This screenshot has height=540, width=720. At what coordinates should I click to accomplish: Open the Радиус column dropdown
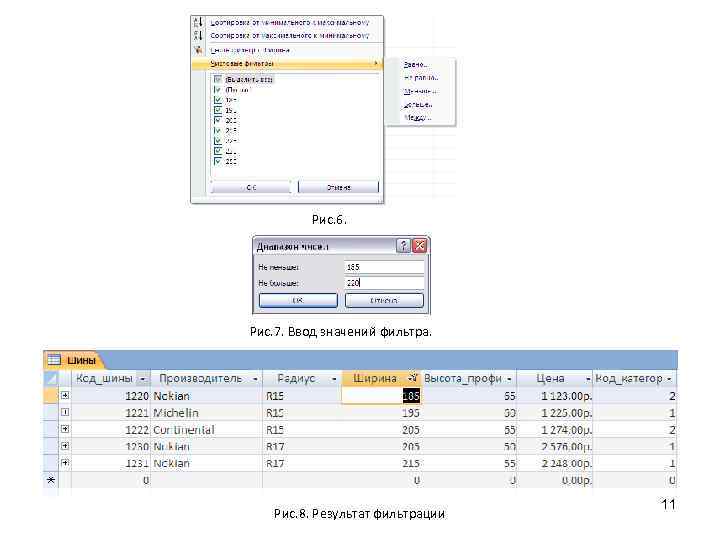[x=334, y=379]
